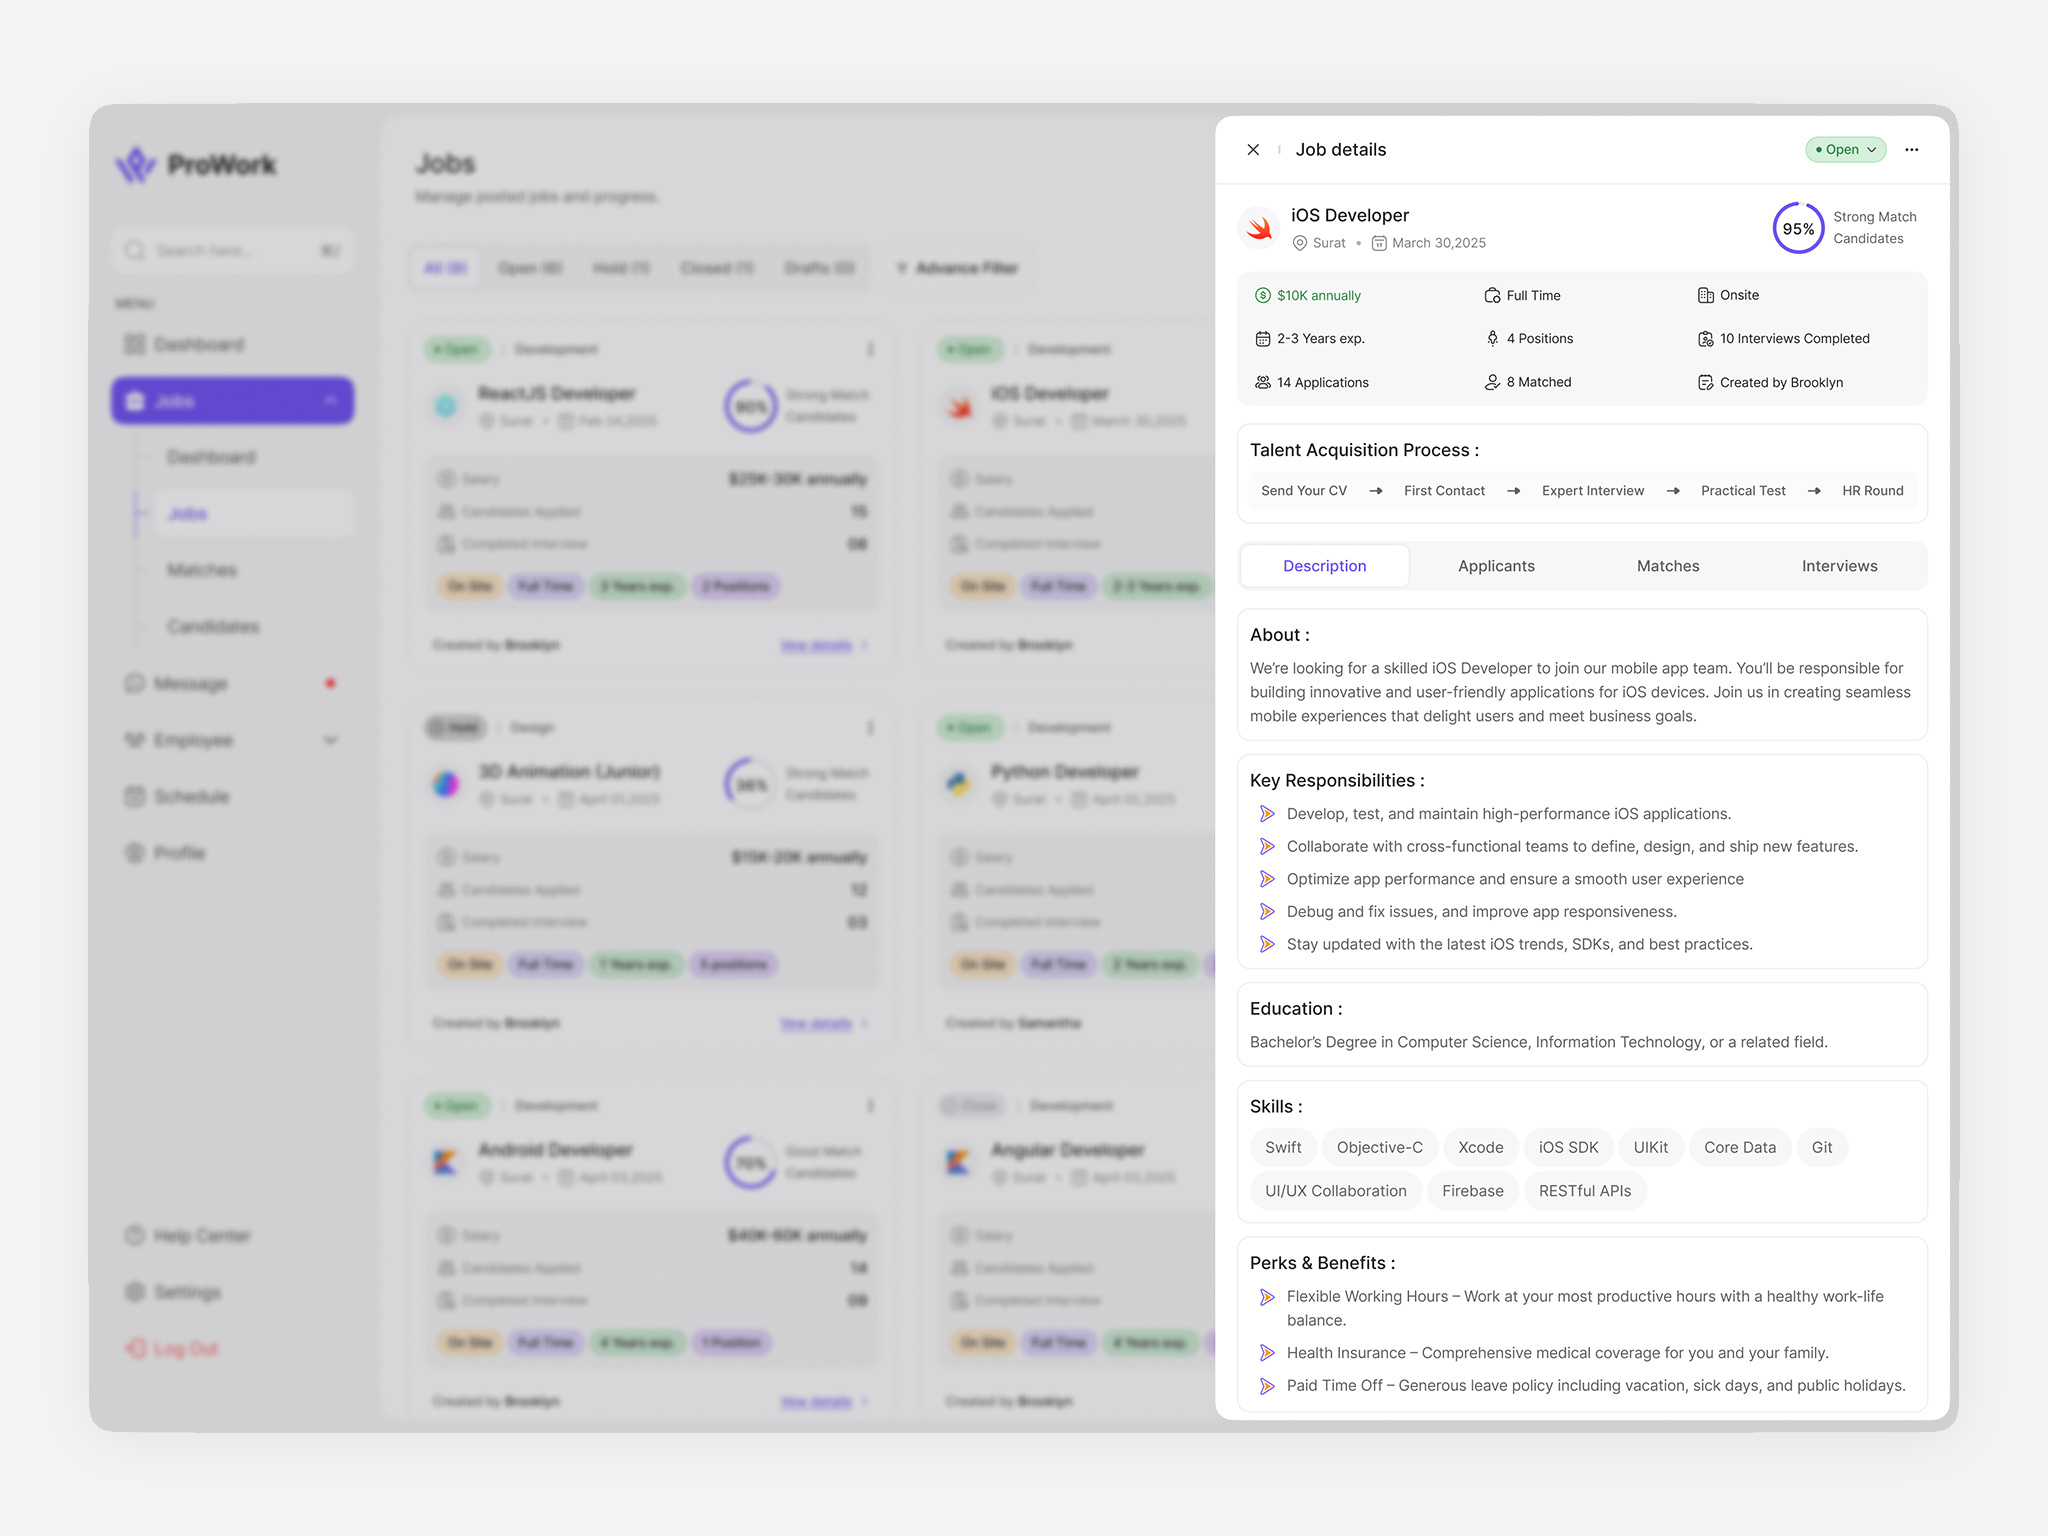Screen dimensions: 2048x1536
Task: Click the 10 Interviews Completed icon
Action: point(1705,339)
